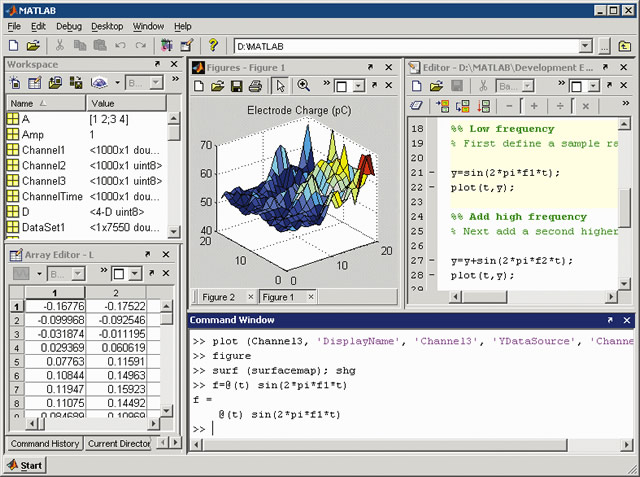Image resolution: width=640 pixels, height=477 pixels.
Task: Click Open selection icon in Workspace toolbar
Action: pos(35,83)
